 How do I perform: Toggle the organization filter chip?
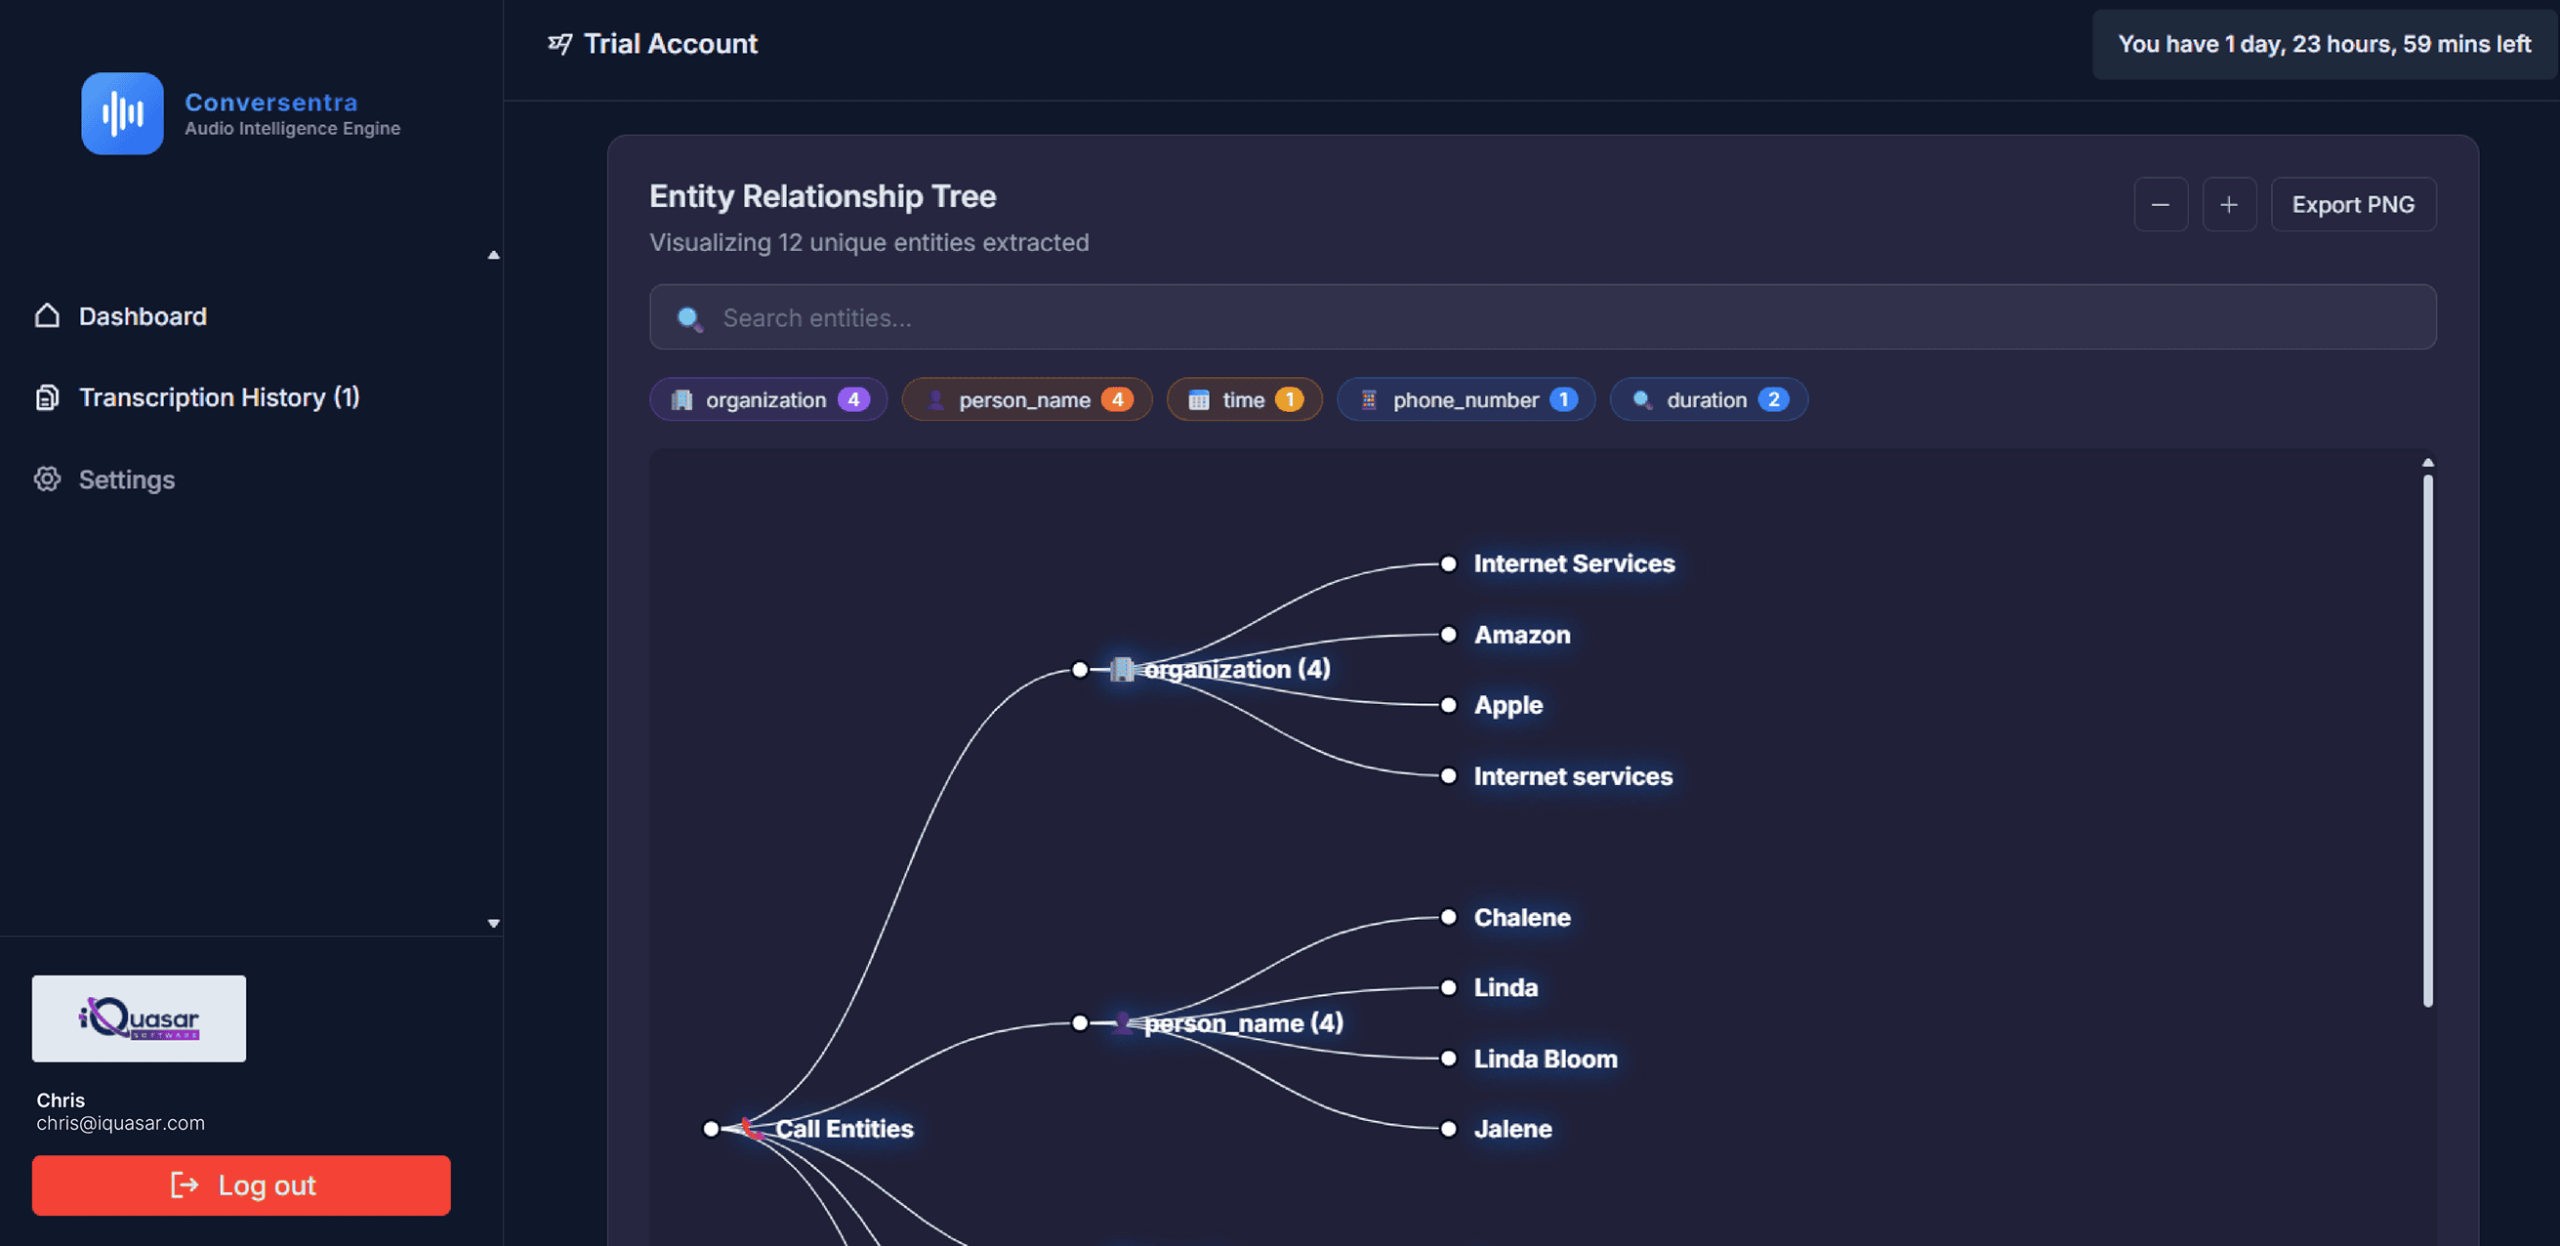(767, 400)
